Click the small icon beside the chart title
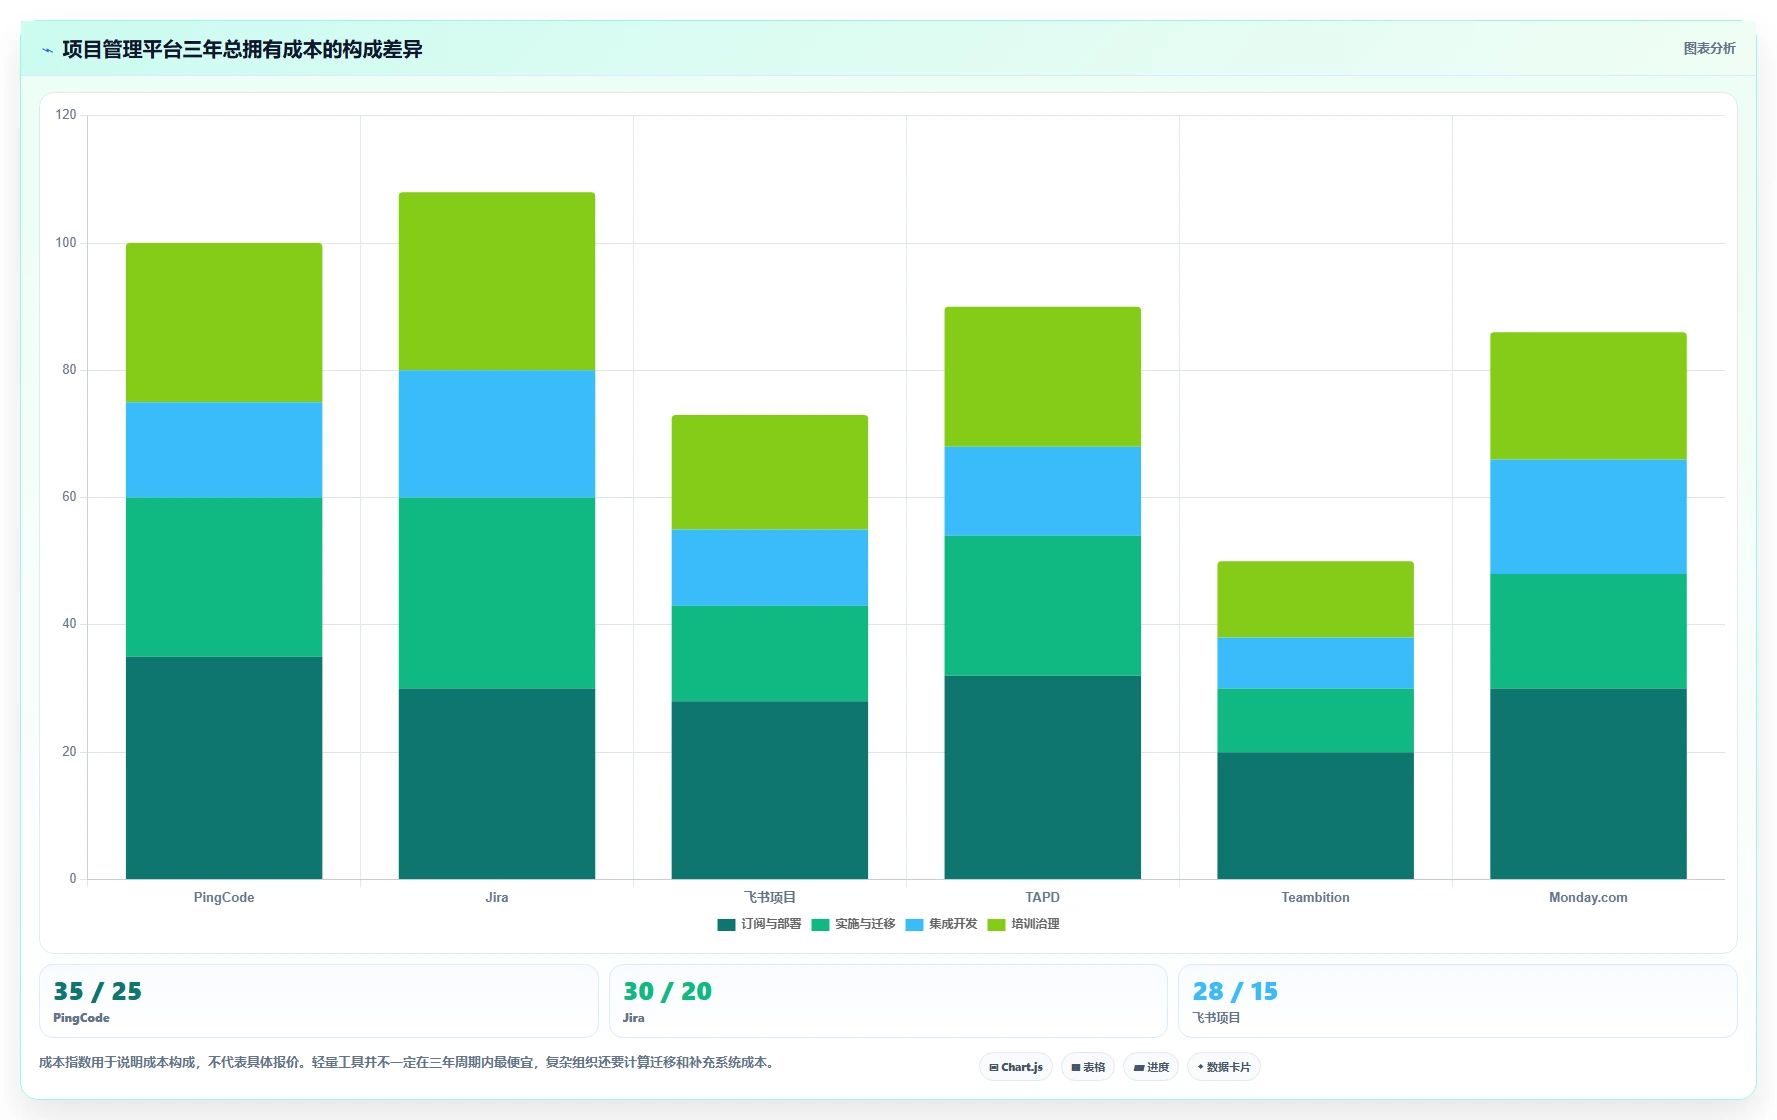 click(47, 50)
